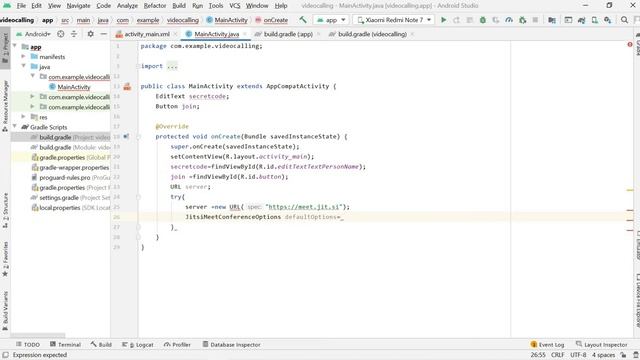This screenshot has width=640, height=360.
Task: Expand the res folder
Action: [24, 117]
